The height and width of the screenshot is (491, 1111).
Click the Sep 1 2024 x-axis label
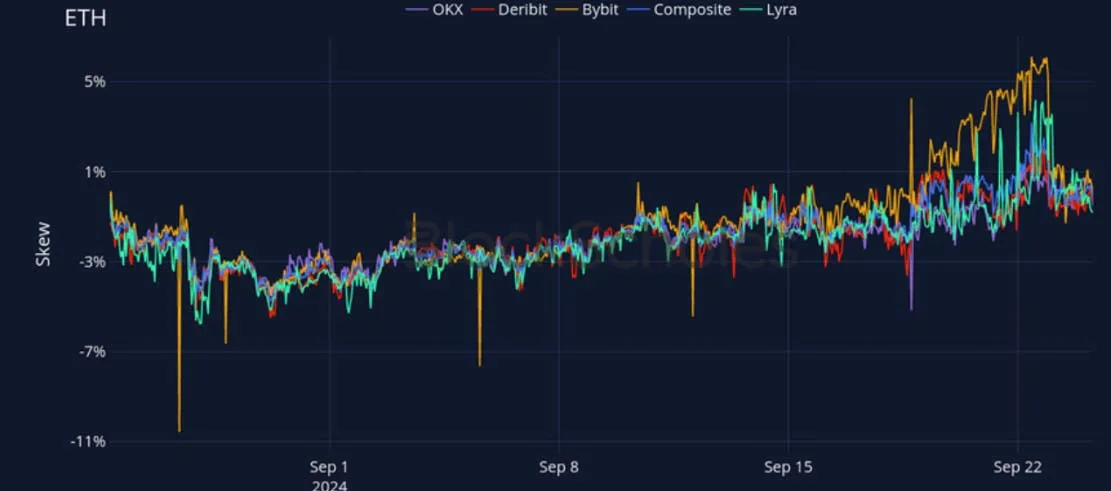click(329, 476)
